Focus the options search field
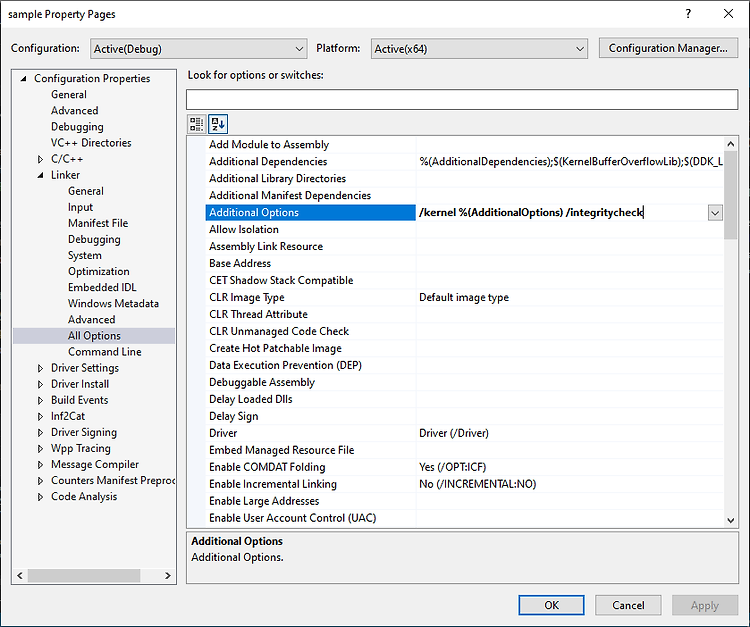Viewport: 750px width, 627px height. pyautogui.click(x=462, y=99)
